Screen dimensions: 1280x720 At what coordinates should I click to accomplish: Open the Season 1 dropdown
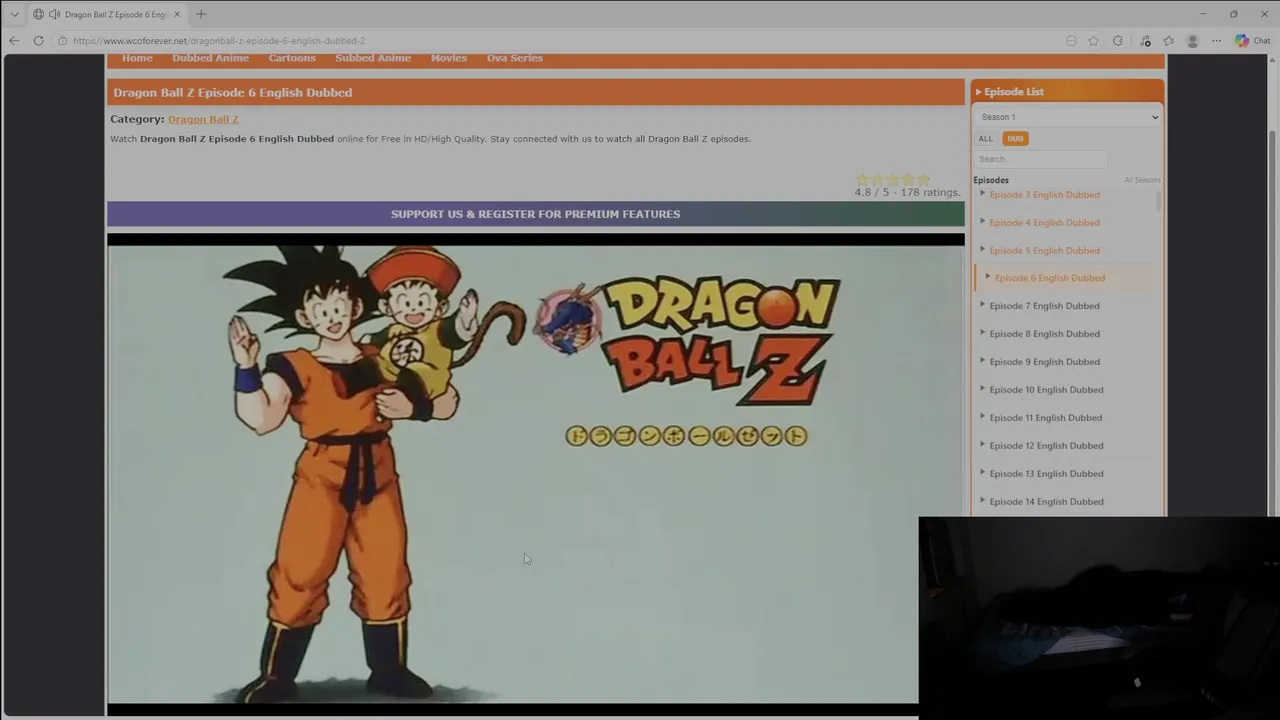pyautogui.click(x=1067, y=117)
